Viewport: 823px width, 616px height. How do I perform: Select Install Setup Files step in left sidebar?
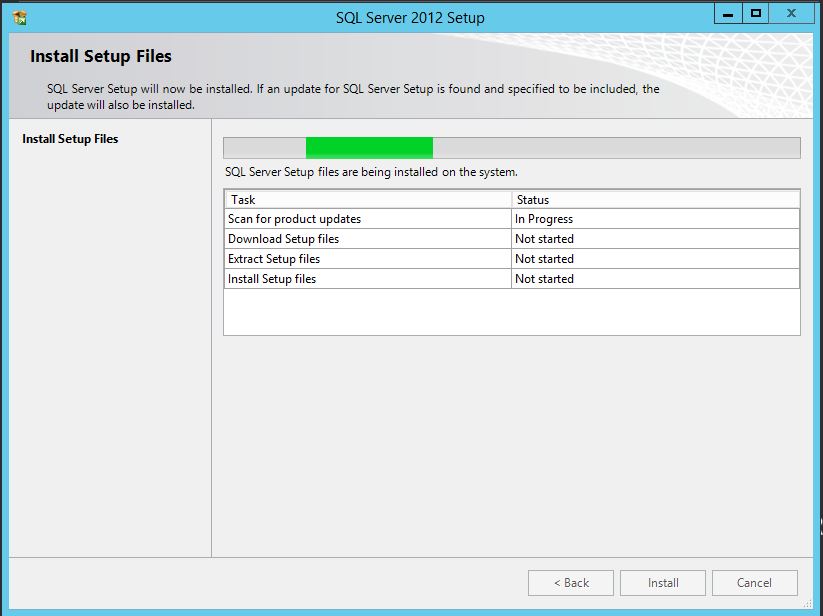coord(70,139)
